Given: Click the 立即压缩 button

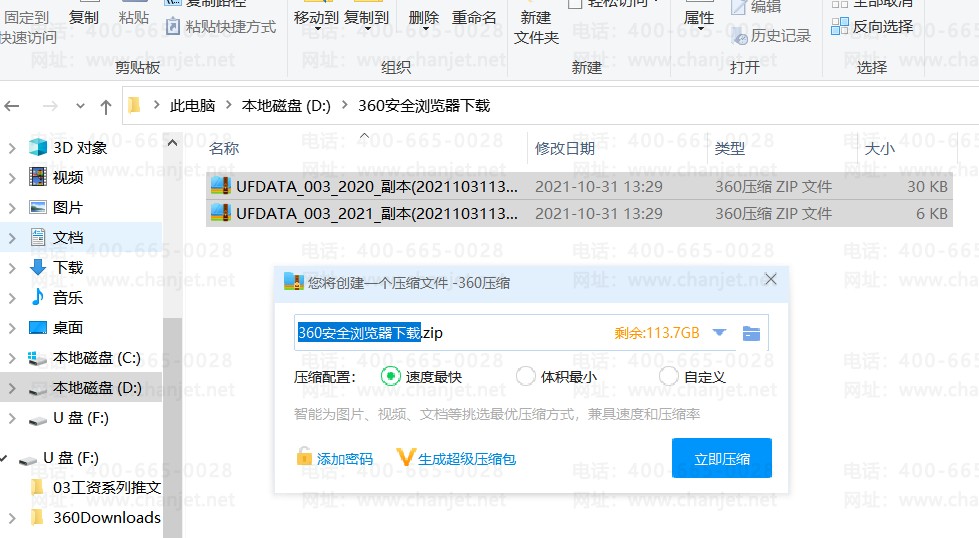Looking at the screenshot, I should [722, 458].
